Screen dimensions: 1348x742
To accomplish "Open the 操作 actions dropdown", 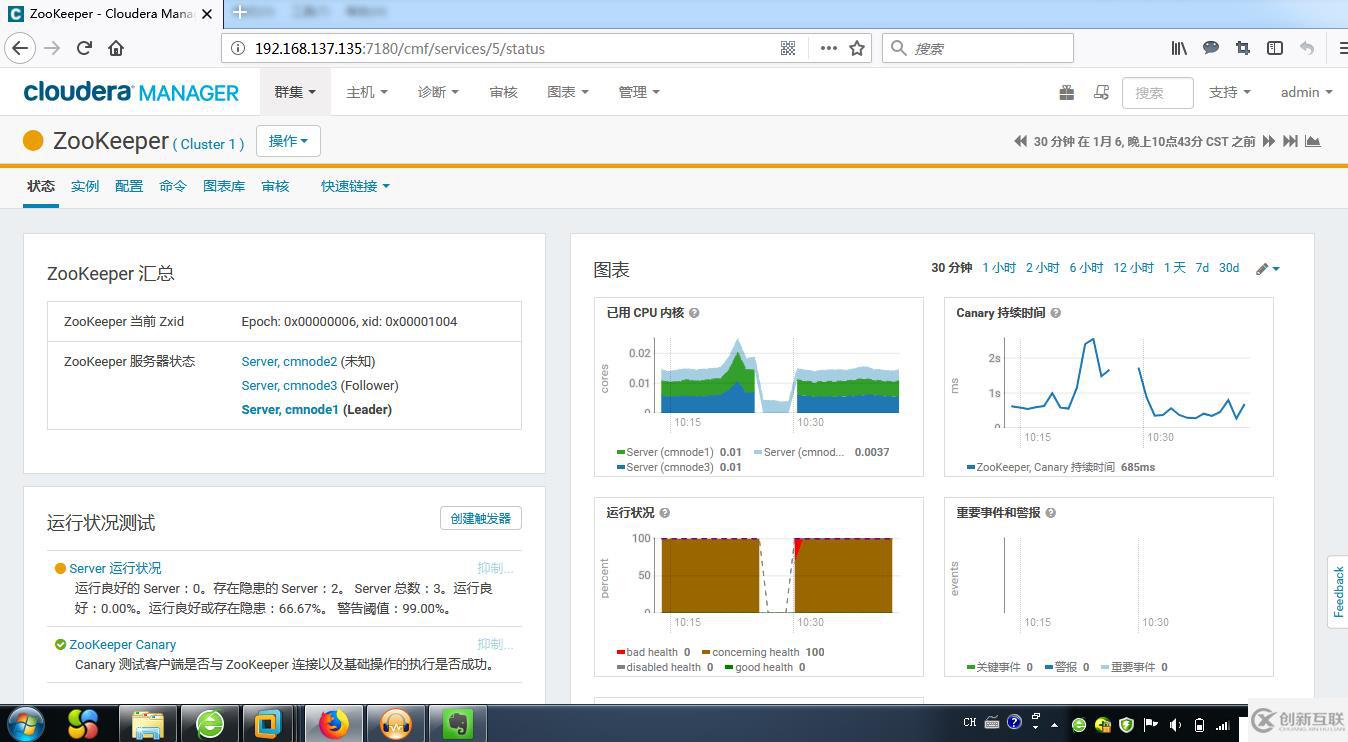I will pos(288,141).
